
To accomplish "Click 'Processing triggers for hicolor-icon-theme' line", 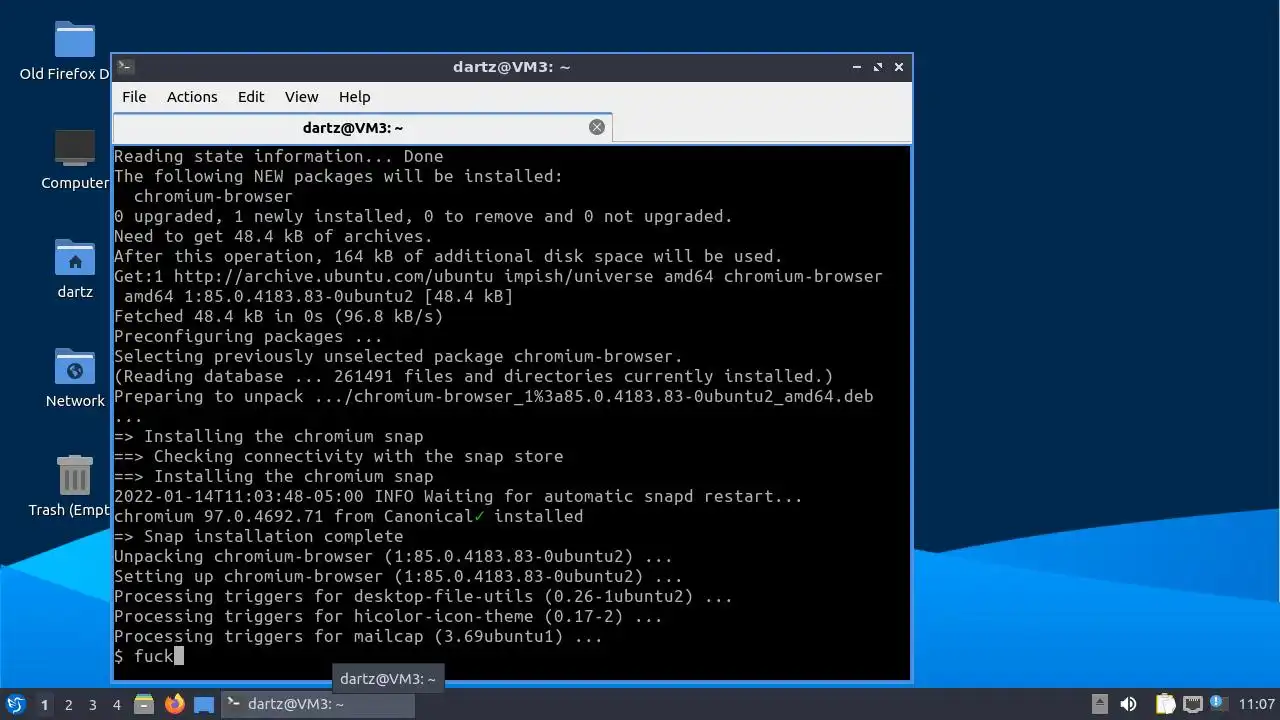I will click(388, 616).
